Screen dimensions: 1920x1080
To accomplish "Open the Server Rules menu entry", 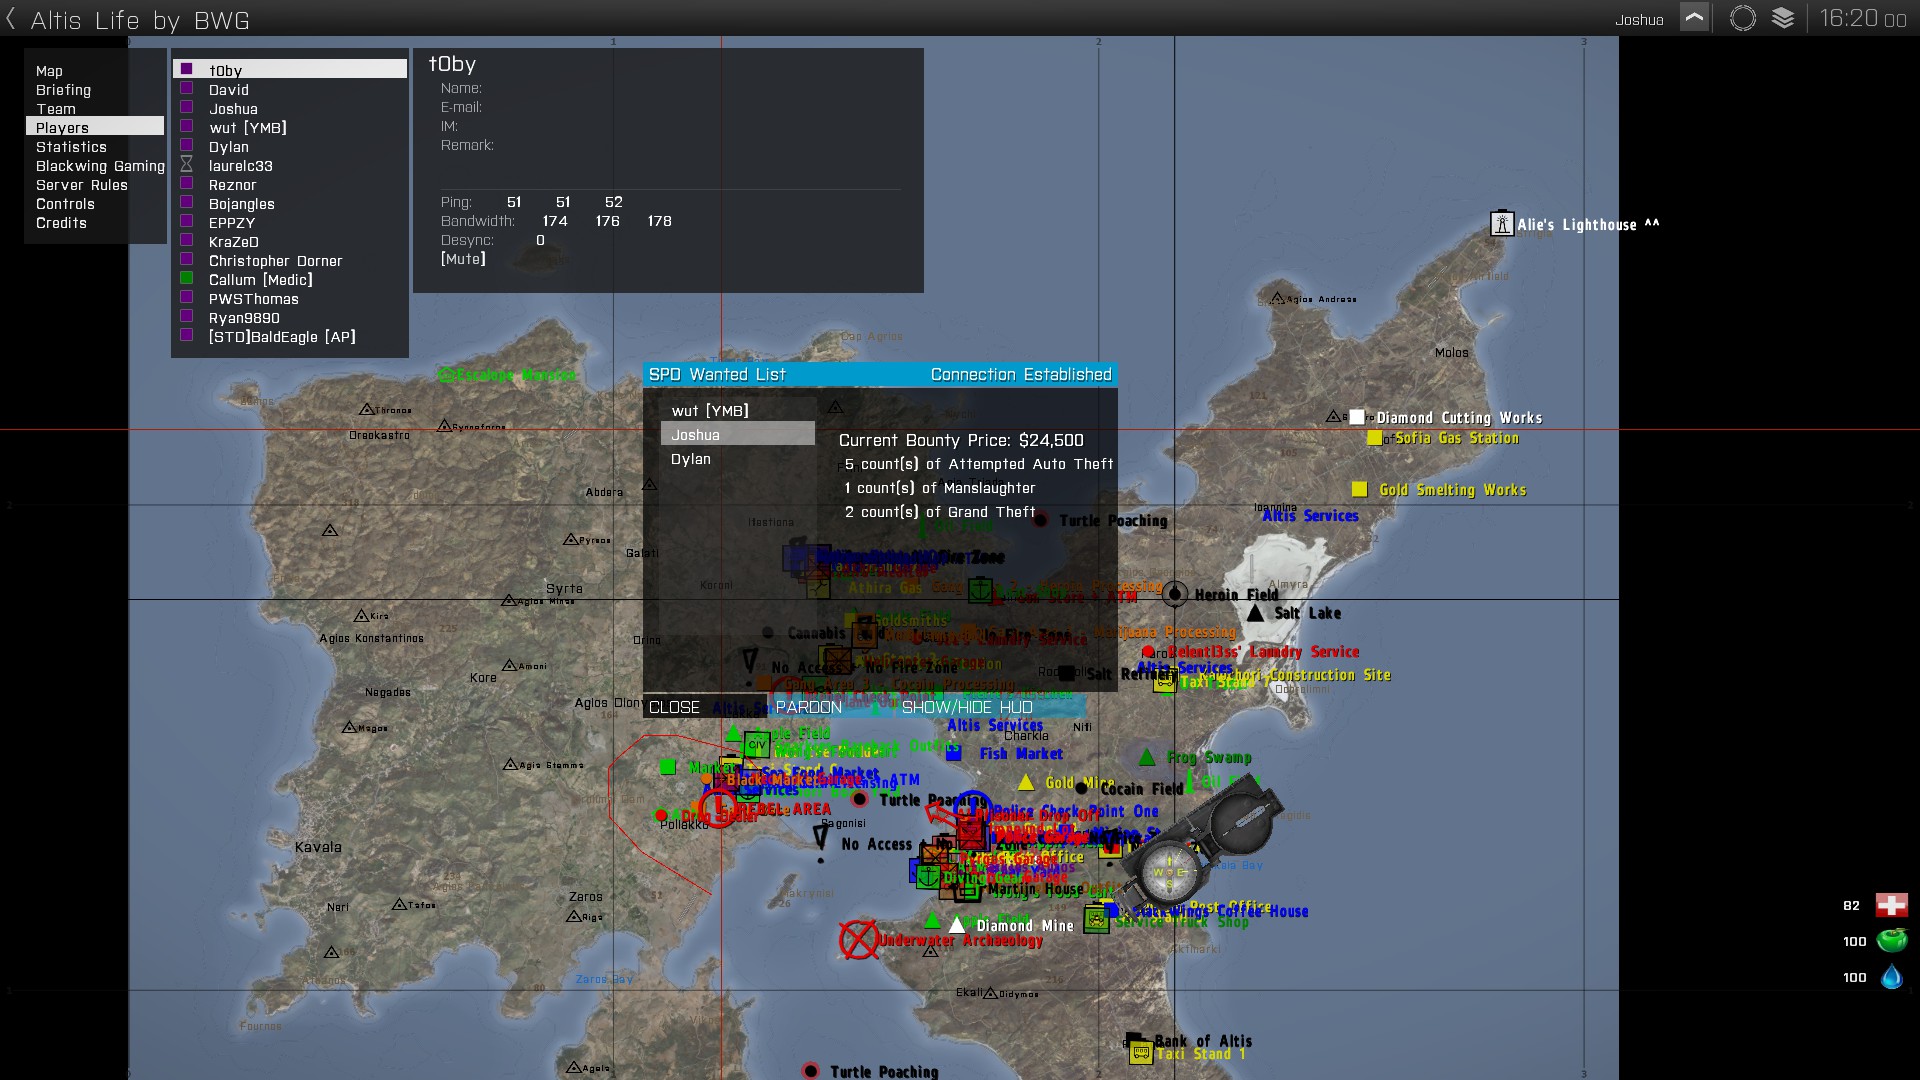I will click(82, 185).
